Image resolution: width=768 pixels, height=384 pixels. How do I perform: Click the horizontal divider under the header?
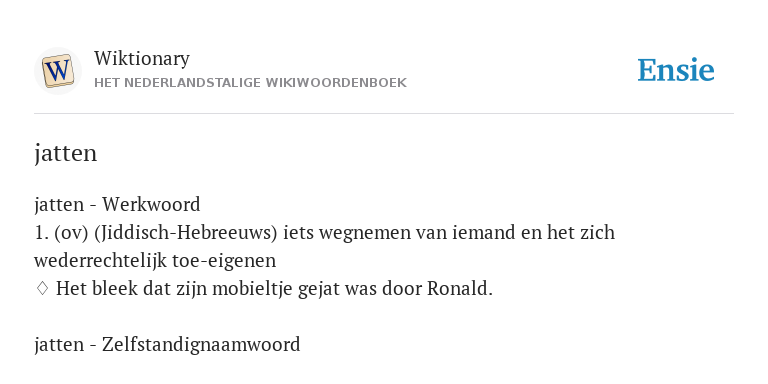click(x=384, y=114)
